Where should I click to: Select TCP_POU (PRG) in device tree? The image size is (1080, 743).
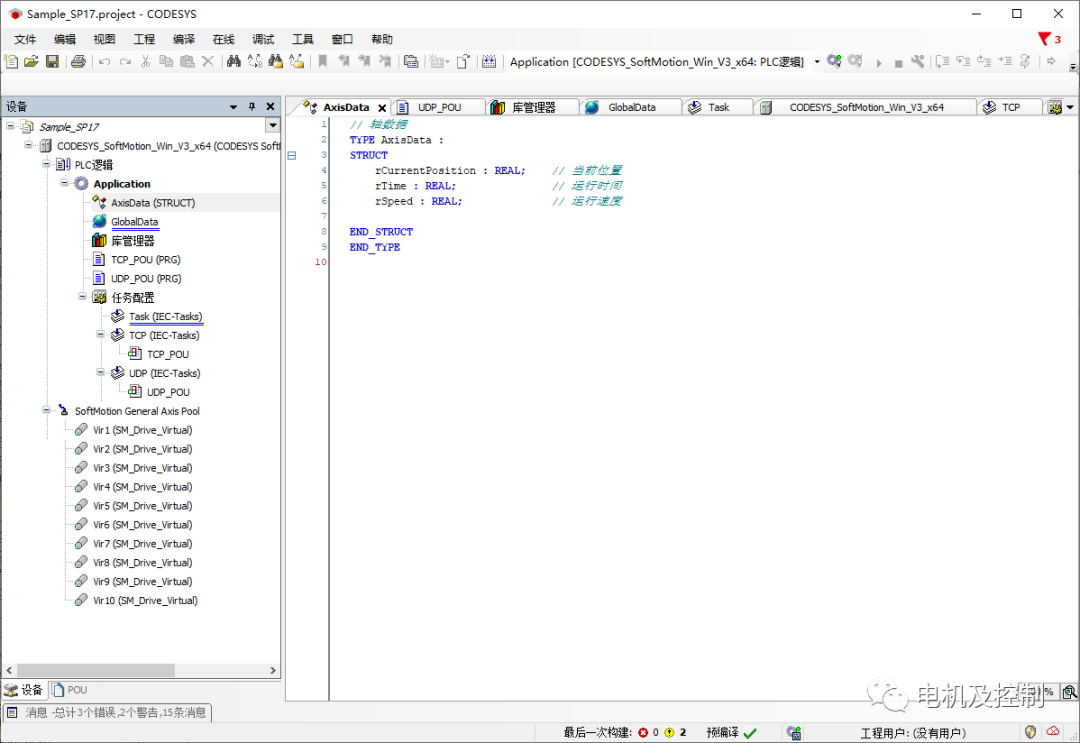(x=145, y=260)
